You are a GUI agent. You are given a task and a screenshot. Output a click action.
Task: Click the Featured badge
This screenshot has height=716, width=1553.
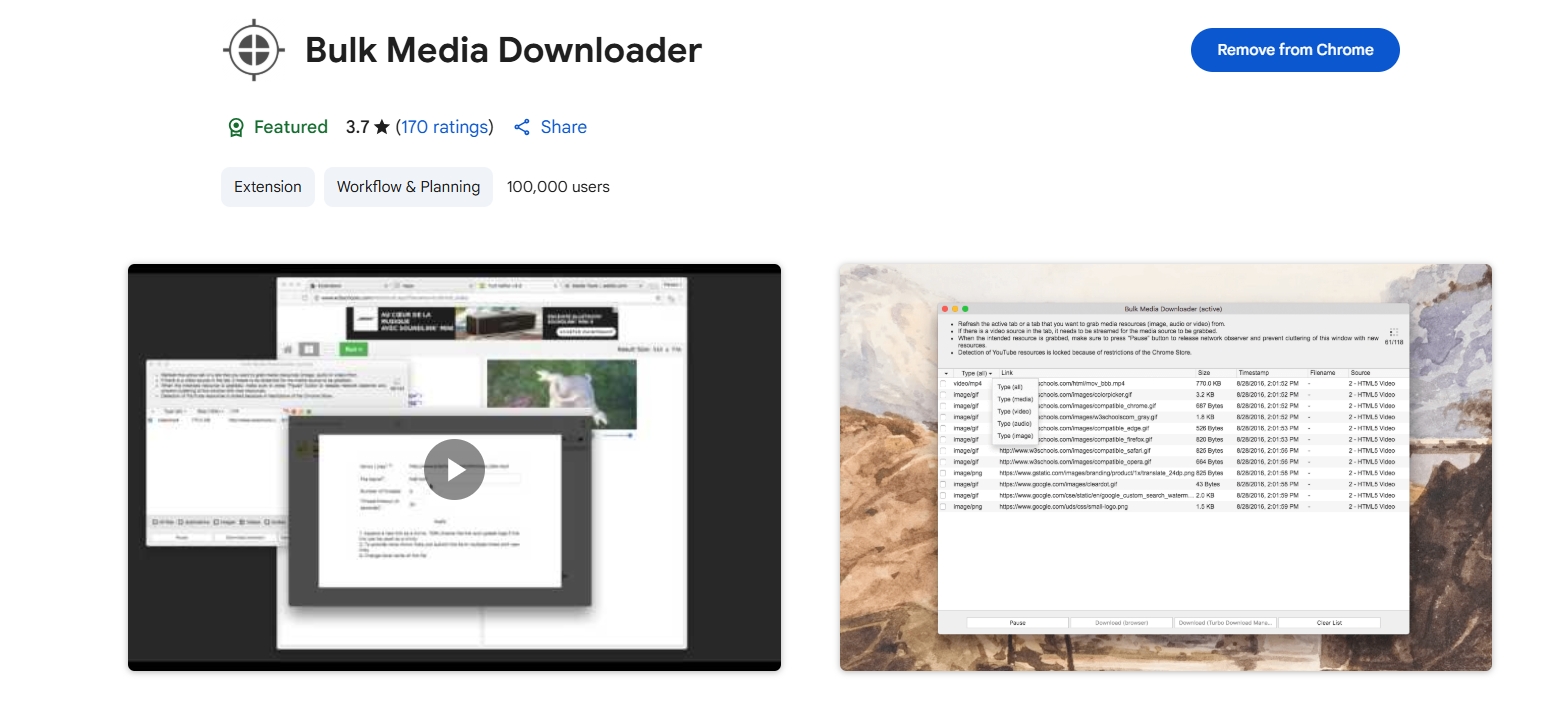coord(278,127)
